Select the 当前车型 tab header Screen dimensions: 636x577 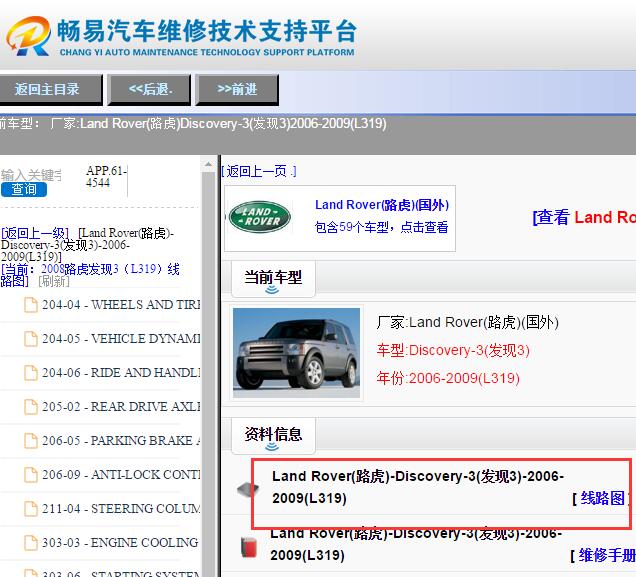click(273, 279)
